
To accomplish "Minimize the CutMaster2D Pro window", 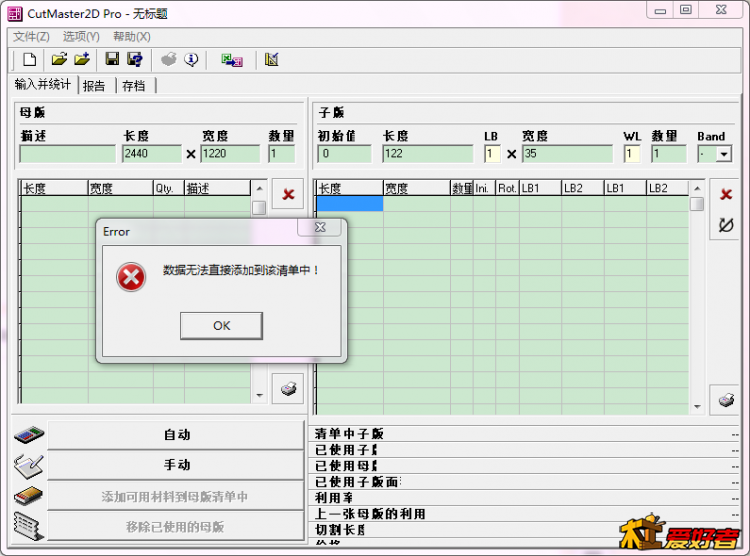I will tap(660, 10).
